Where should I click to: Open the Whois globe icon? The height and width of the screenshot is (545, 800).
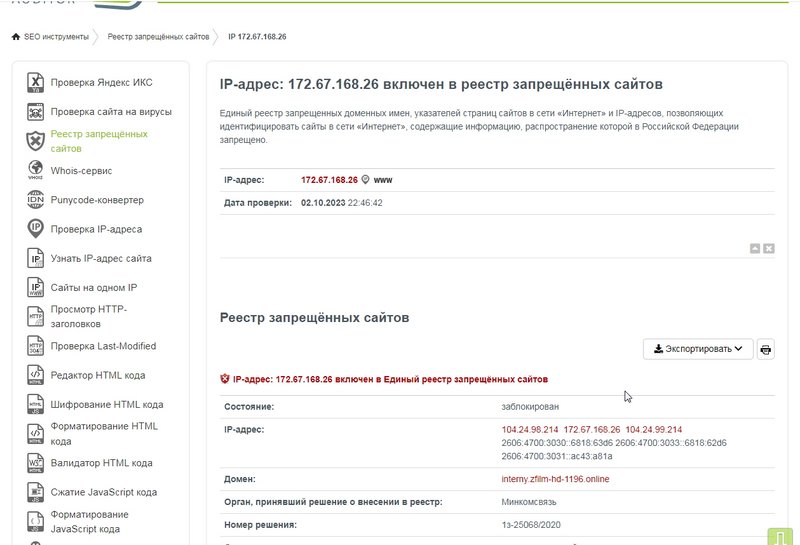pos(35,170)
